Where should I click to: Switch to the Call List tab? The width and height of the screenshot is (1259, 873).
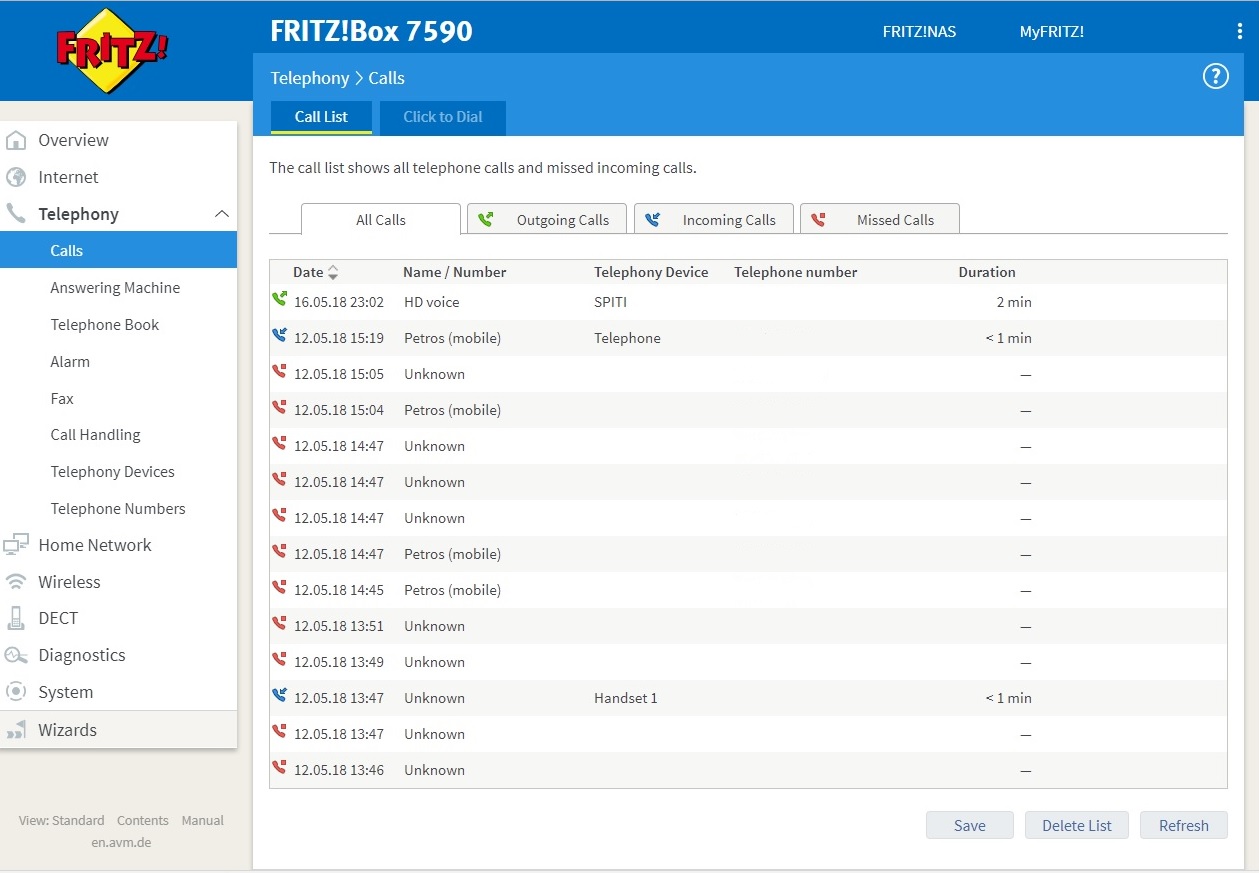coord(321,117)
